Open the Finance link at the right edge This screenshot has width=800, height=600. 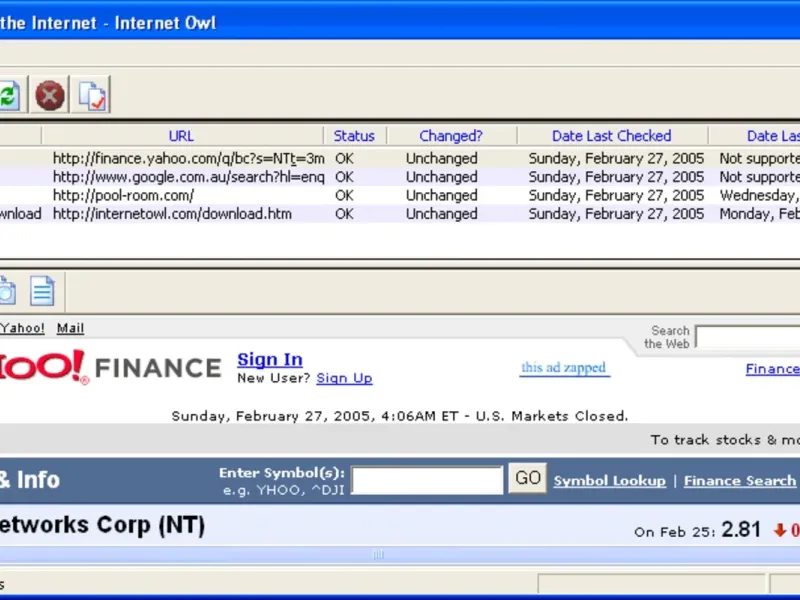pos(772,369)
